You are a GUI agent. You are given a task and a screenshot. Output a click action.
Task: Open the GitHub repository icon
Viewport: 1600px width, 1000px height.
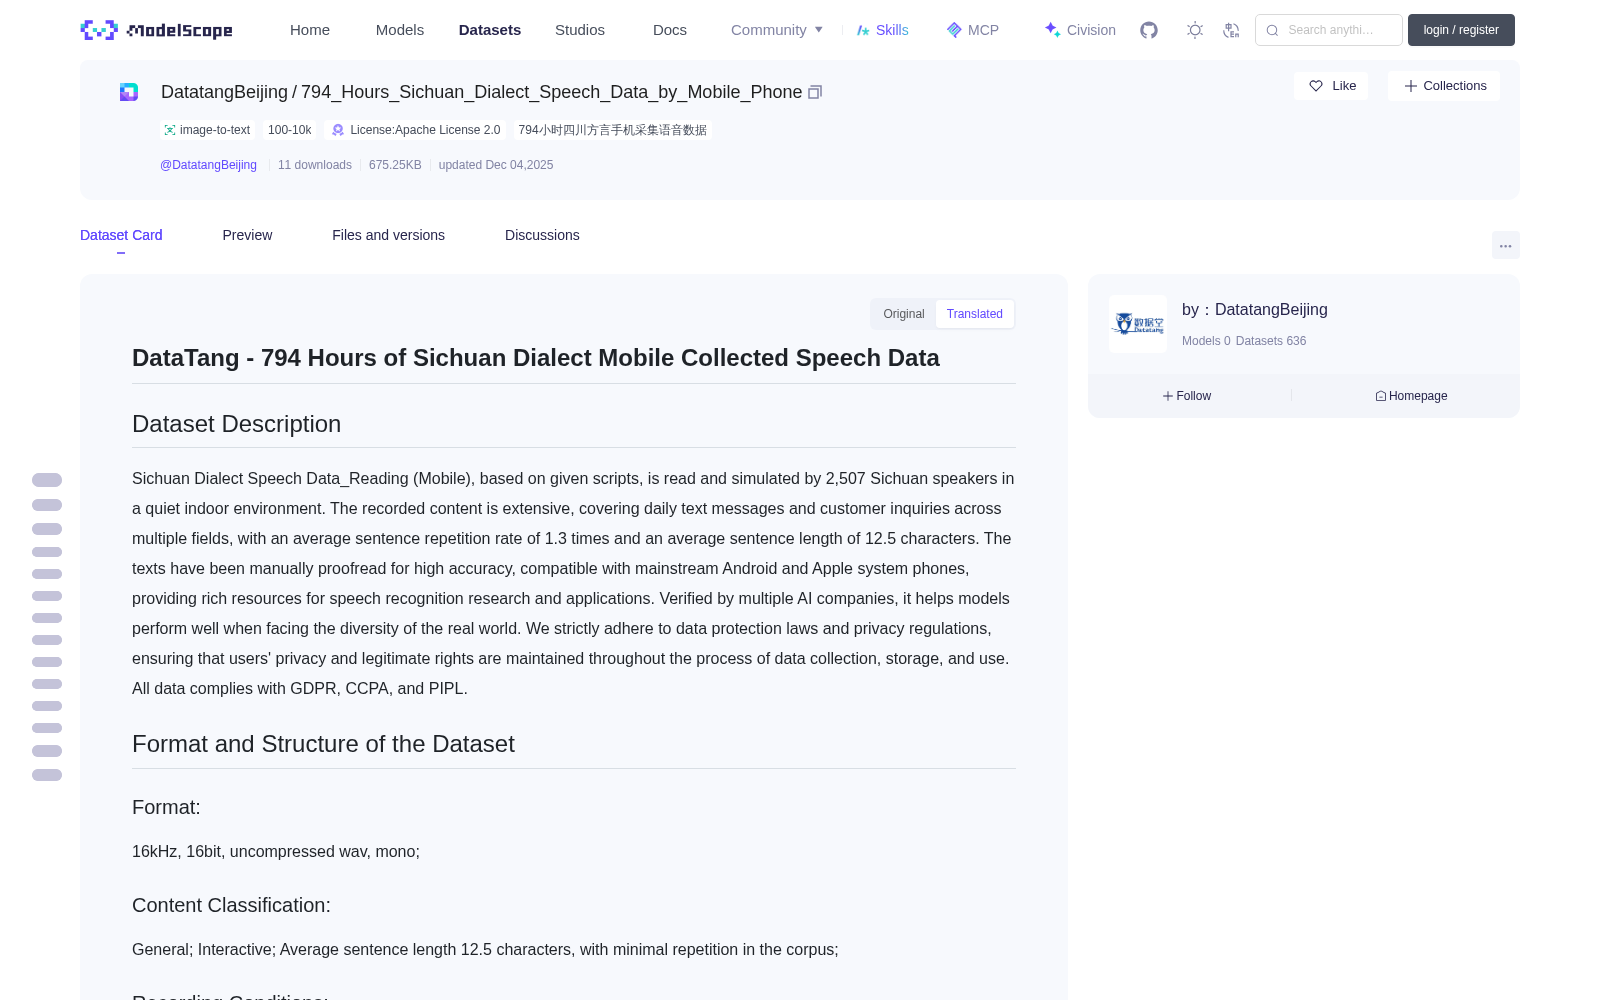click(x=1149, y=30)
